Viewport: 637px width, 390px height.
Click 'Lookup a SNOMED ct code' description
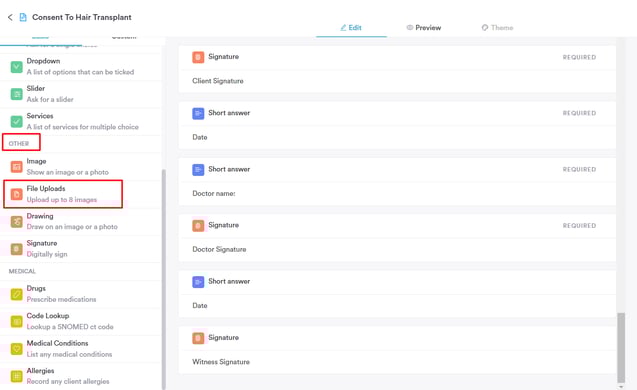click(70, 327)
